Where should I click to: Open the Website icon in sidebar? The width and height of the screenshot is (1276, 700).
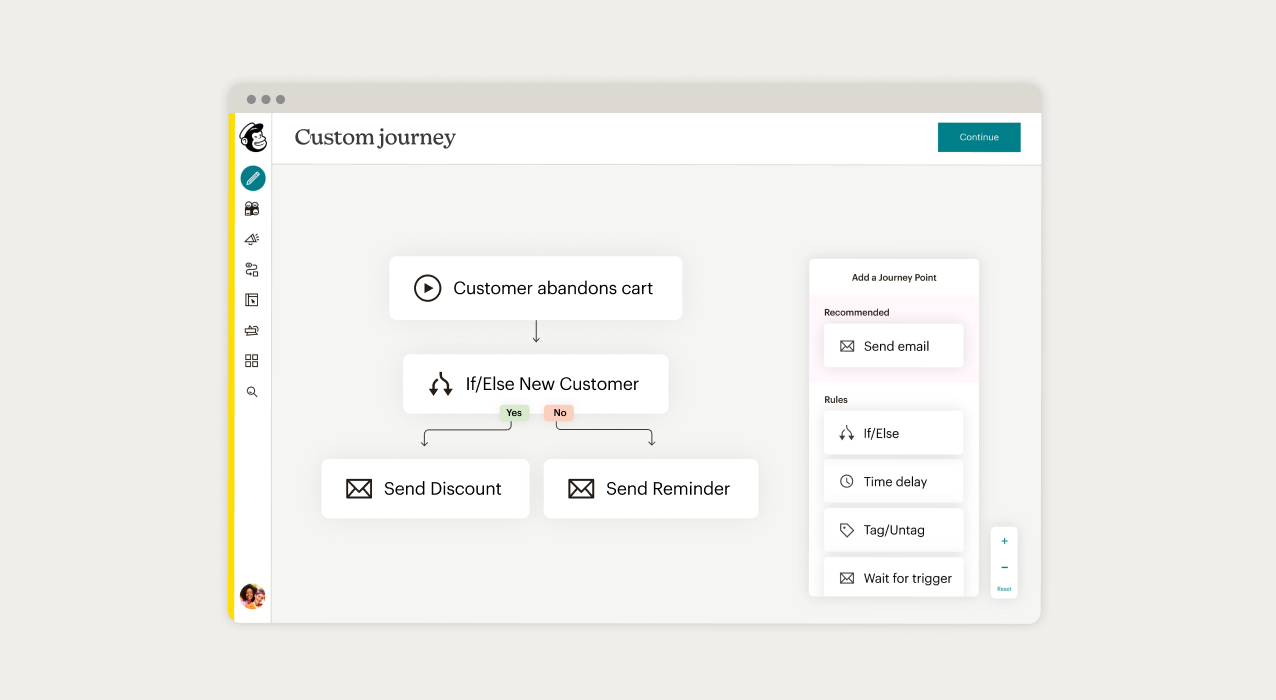(x=252, y=300)
